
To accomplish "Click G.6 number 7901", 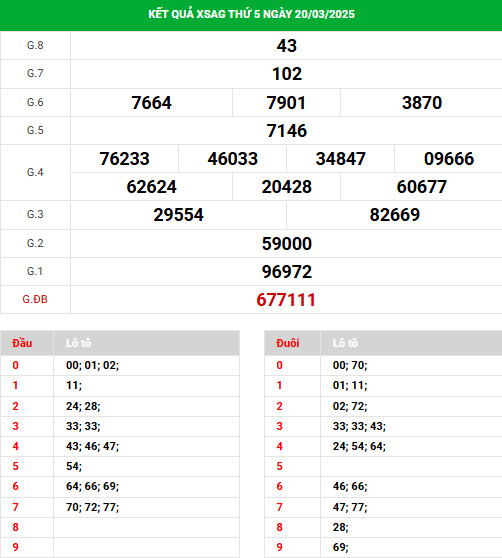I will click(x=286, y=103).
